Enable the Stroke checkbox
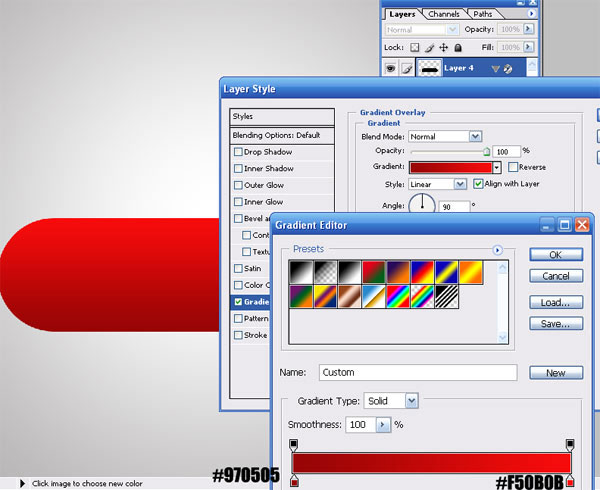The image size is (600, 490). point(238,335)
